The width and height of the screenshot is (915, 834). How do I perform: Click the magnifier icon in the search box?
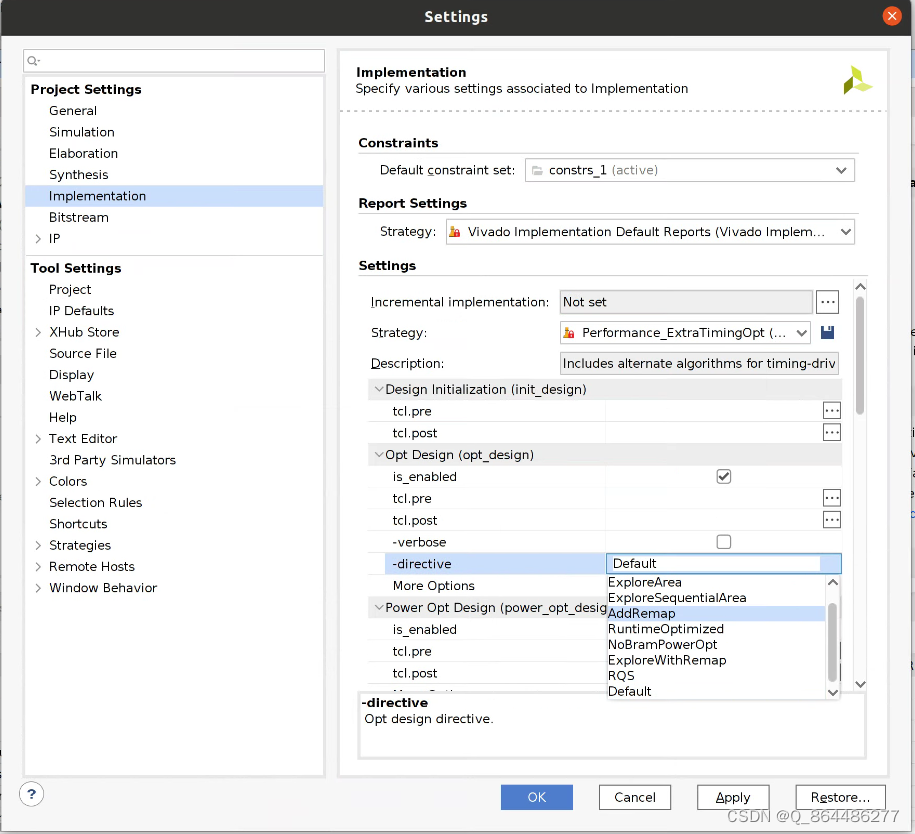33,61
